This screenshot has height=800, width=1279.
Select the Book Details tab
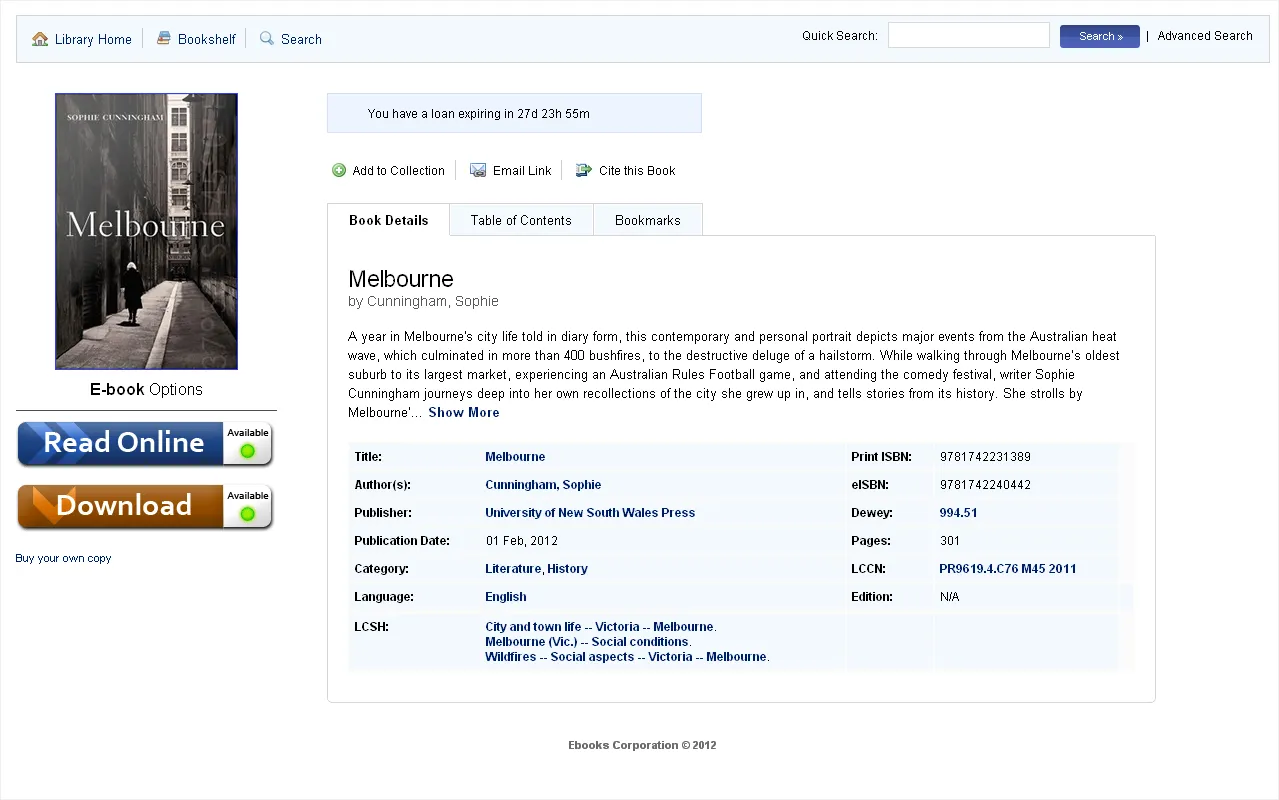pyautogui.click(x=388, y=219)
